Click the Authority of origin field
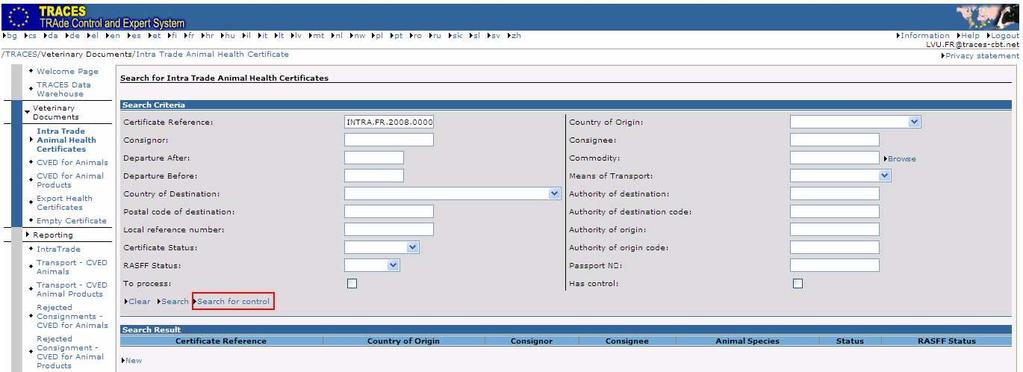 (834, 230)
